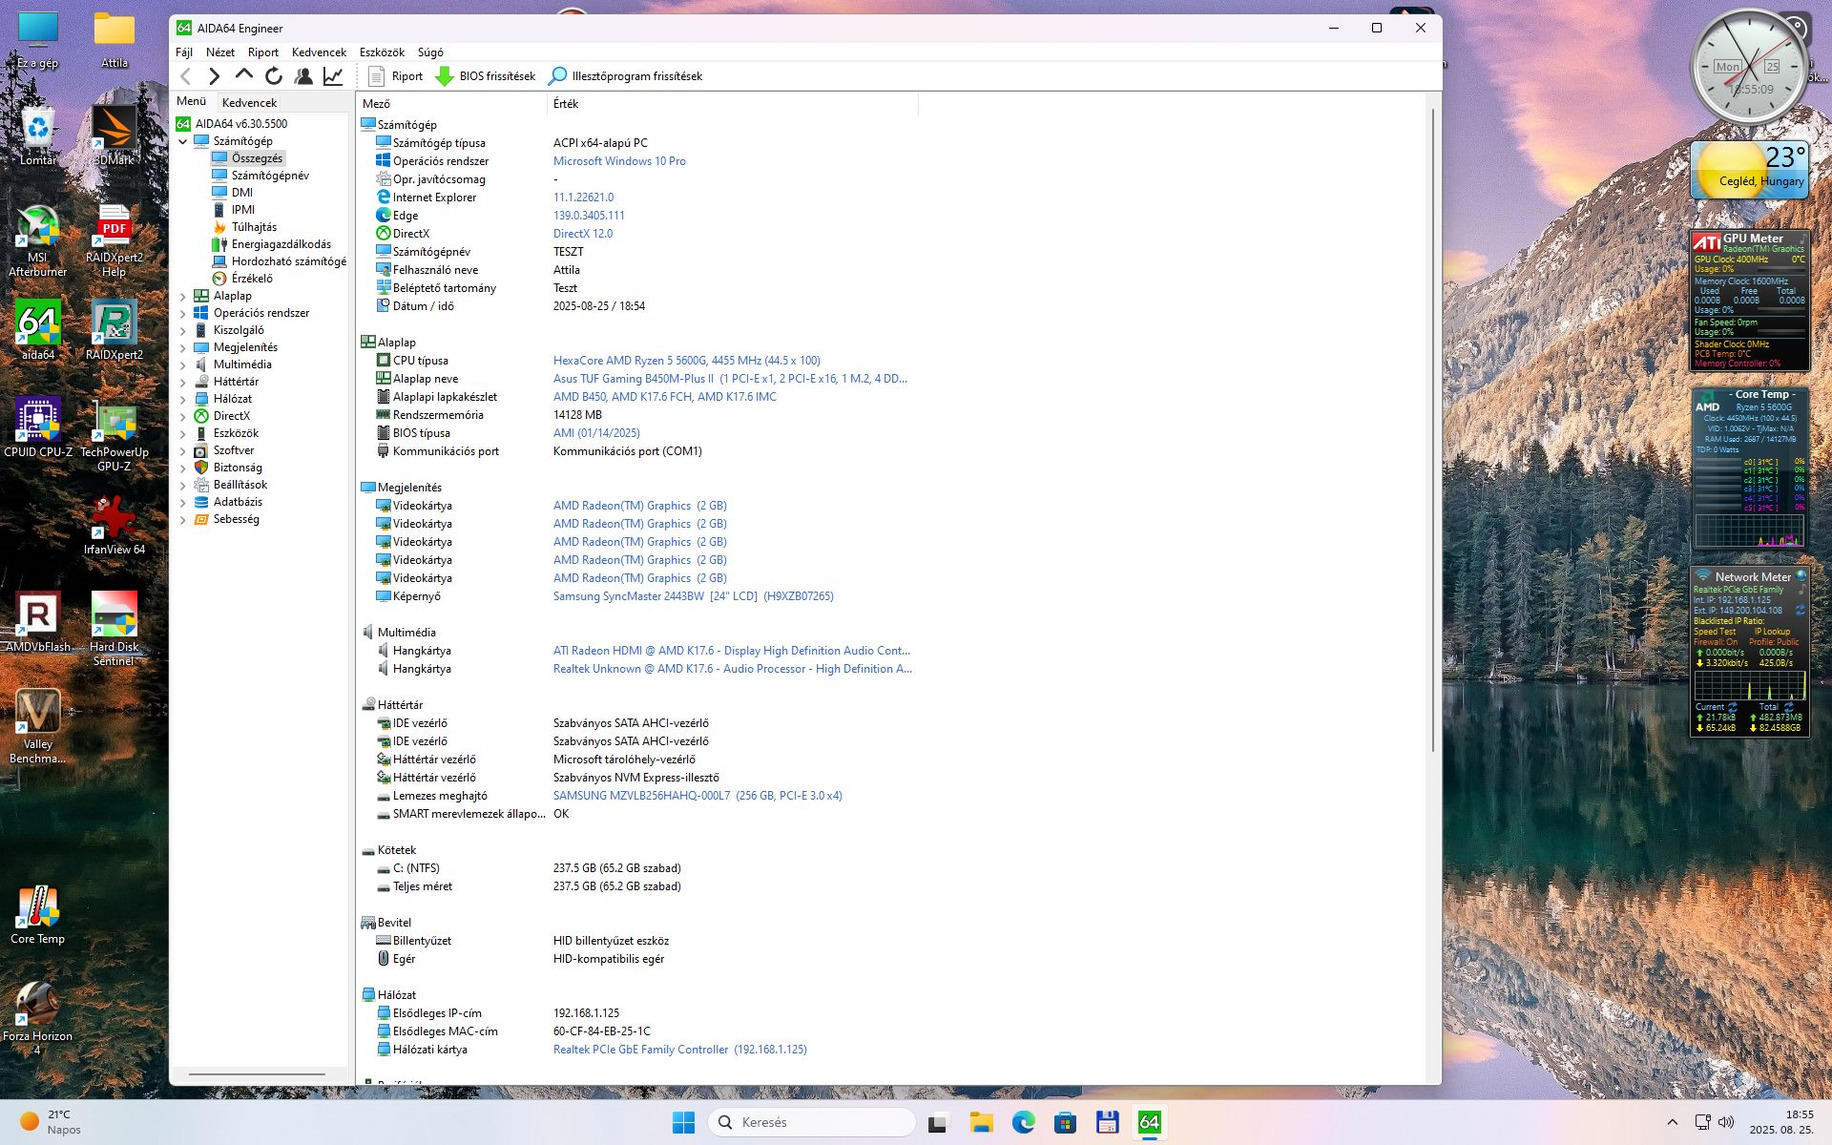This screenshot has width=1832, height=1145.
Task: Open the CPUID CPU-Z desktop icon
Action: pos(38,427)
